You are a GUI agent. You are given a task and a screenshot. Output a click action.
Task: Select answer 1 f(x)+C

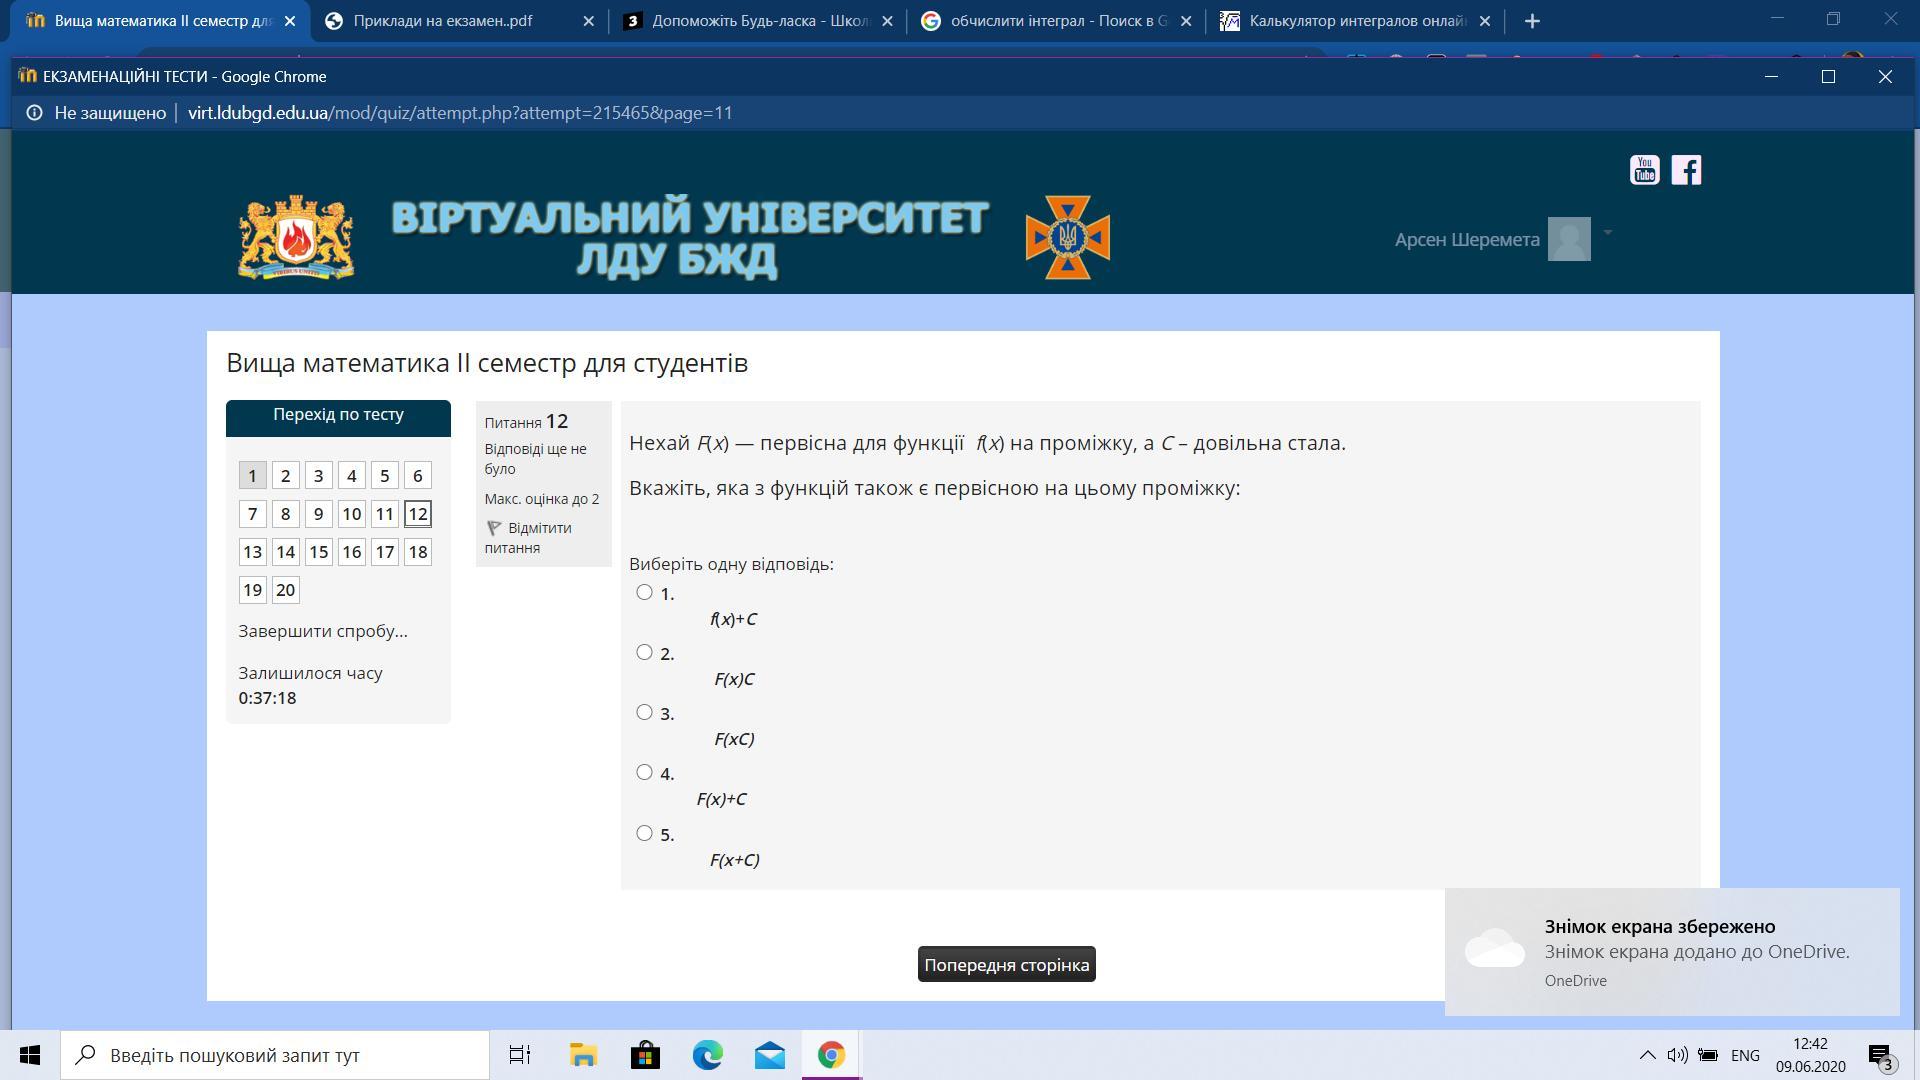(x=644, y=592)
